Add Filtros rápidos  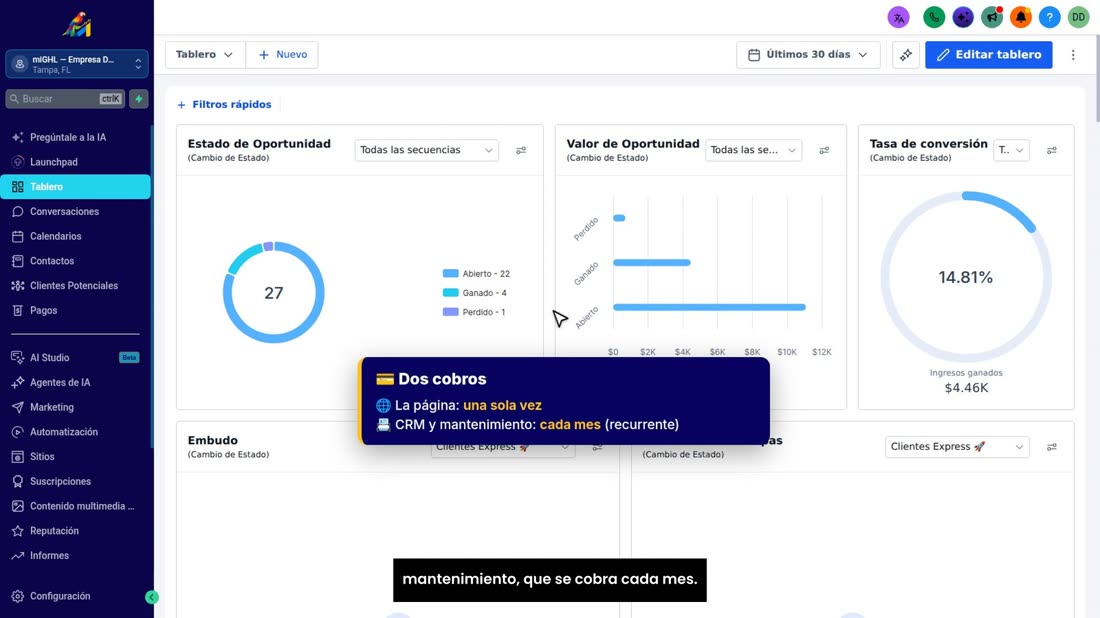point(224,105)
